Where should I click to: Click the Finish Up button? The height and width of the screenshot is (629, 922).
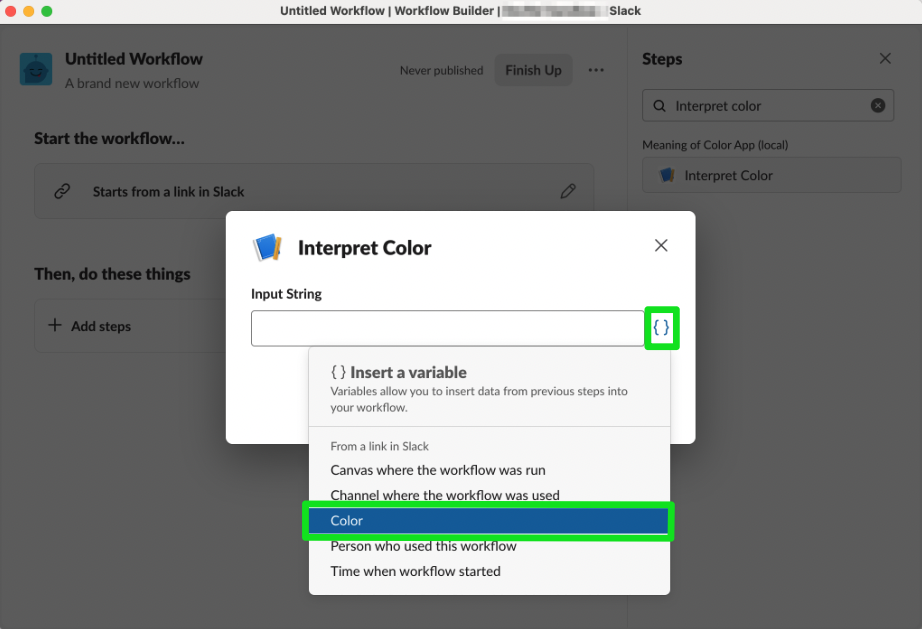pos(532,69)
